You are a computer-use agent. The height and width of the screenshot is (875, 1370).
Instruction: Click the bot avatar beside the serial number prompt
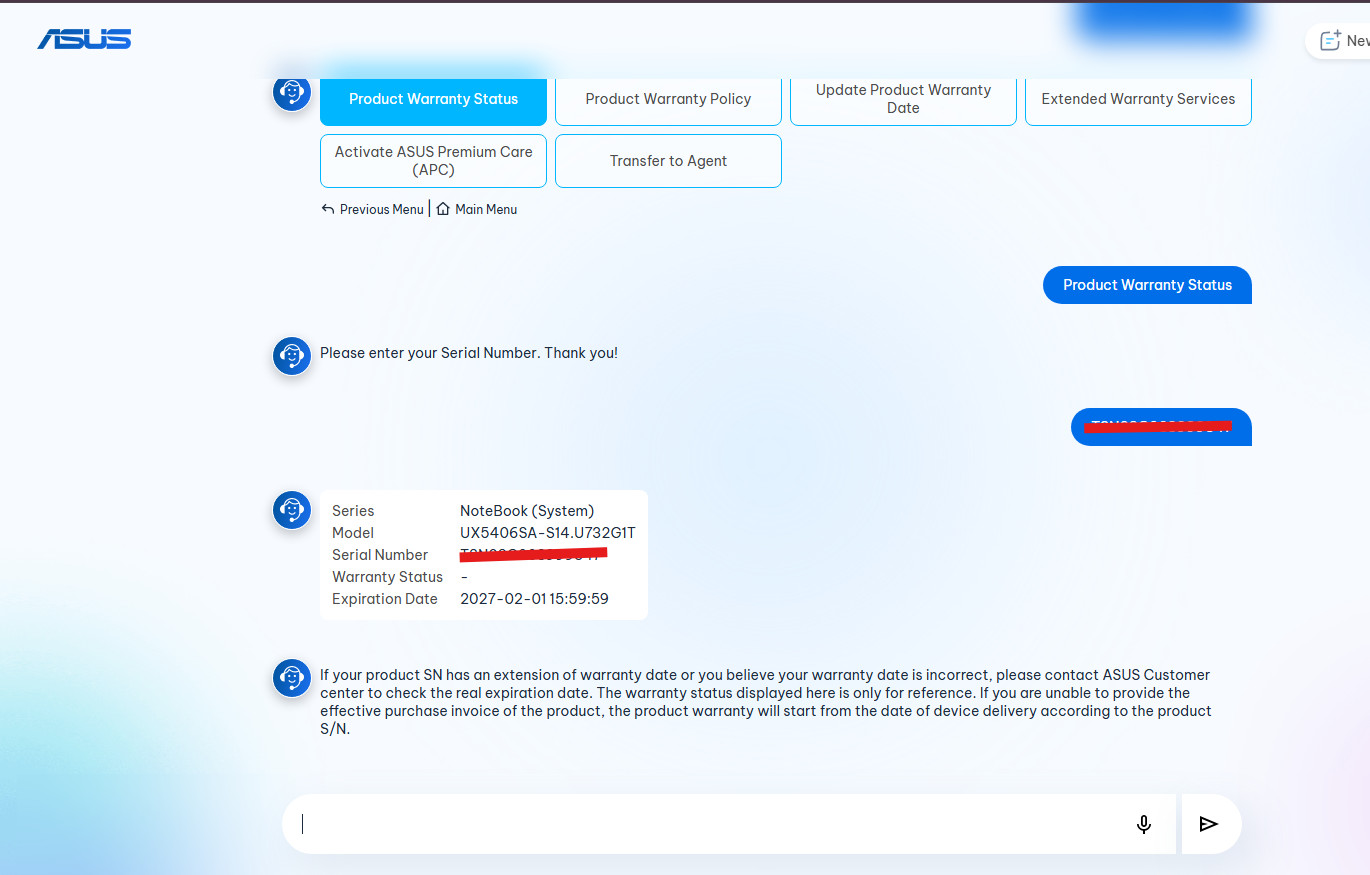click(x=292, y=355)
